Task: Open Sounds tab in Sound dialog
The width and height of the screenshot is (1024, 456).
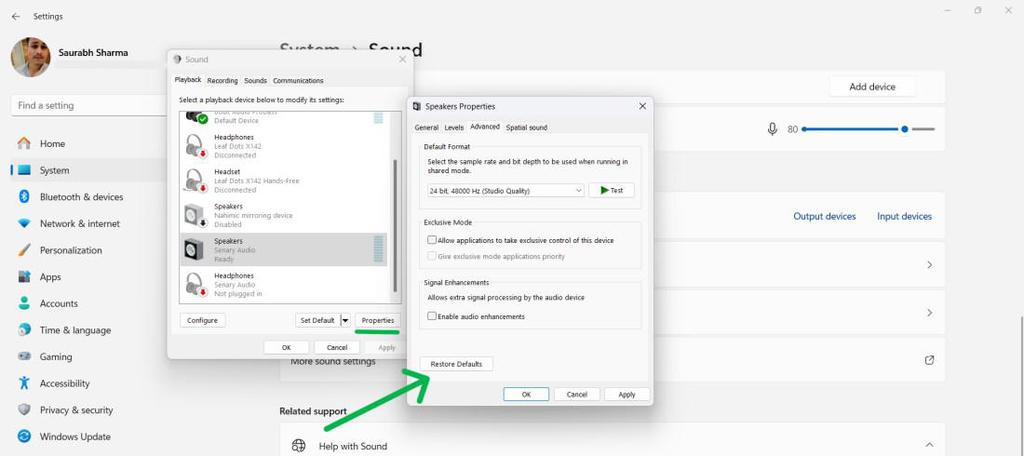Action: pos(255,81)
